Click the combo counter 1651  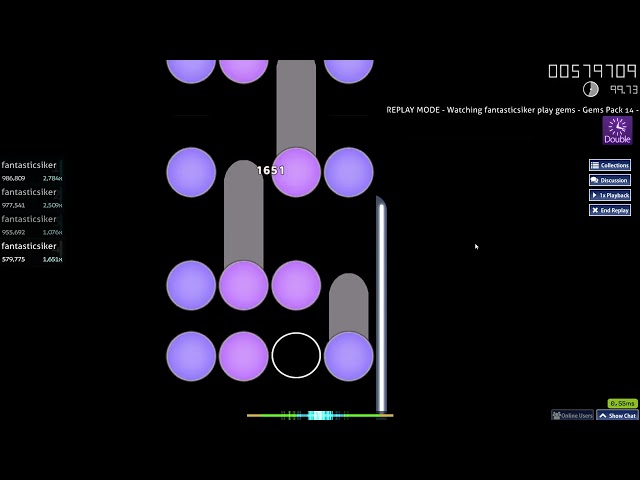pyautogui.click(x=270, y=170)
